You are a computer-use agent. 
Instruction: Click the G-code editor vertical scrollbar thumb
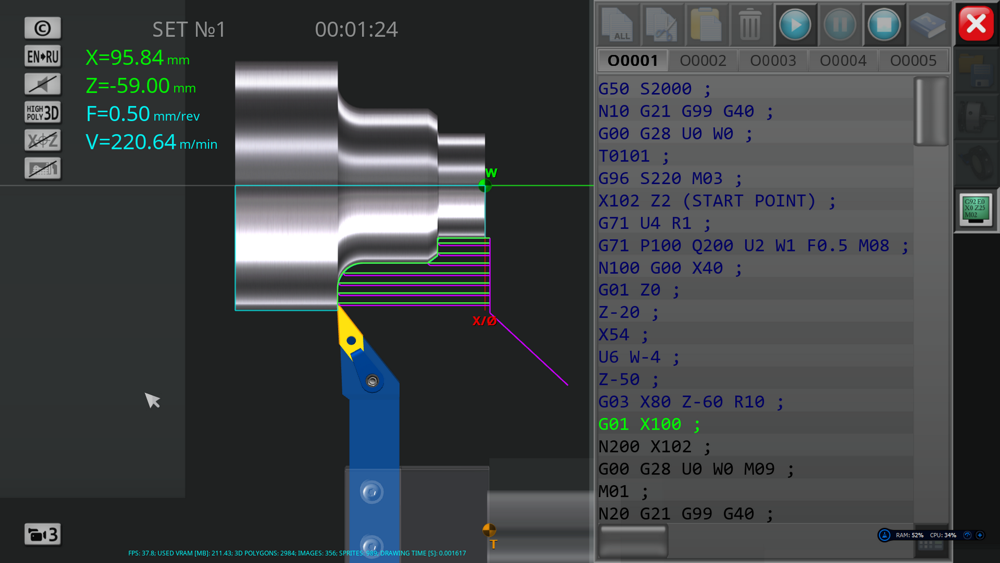coord(931,112)
